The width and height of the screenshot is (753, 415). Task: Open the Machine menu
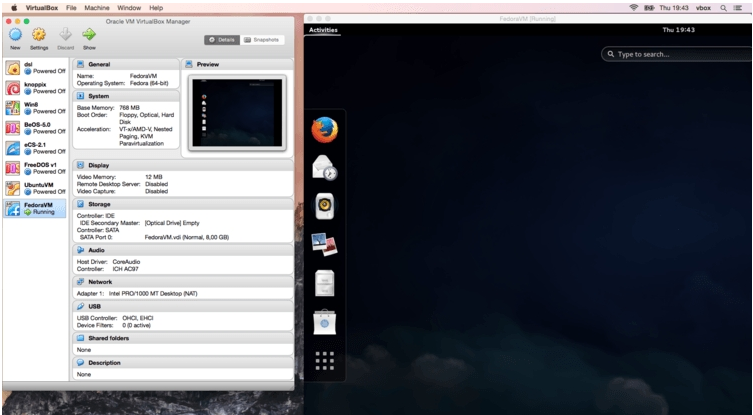(x=97, y=8)
